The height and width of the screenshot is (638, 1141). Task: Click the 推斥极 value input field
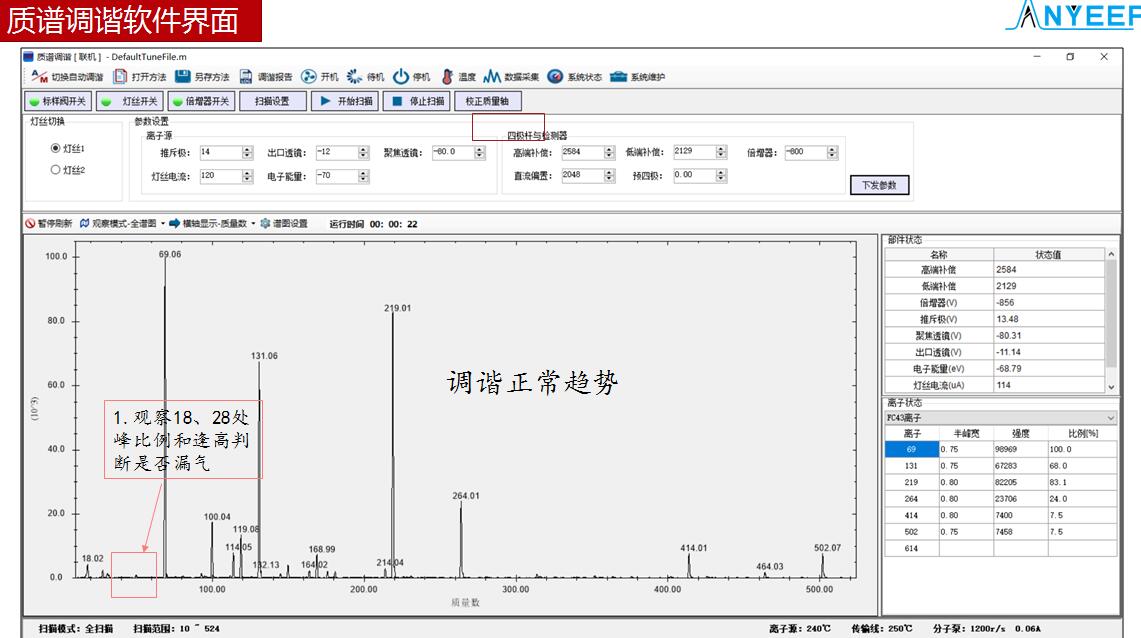point(219,153)
